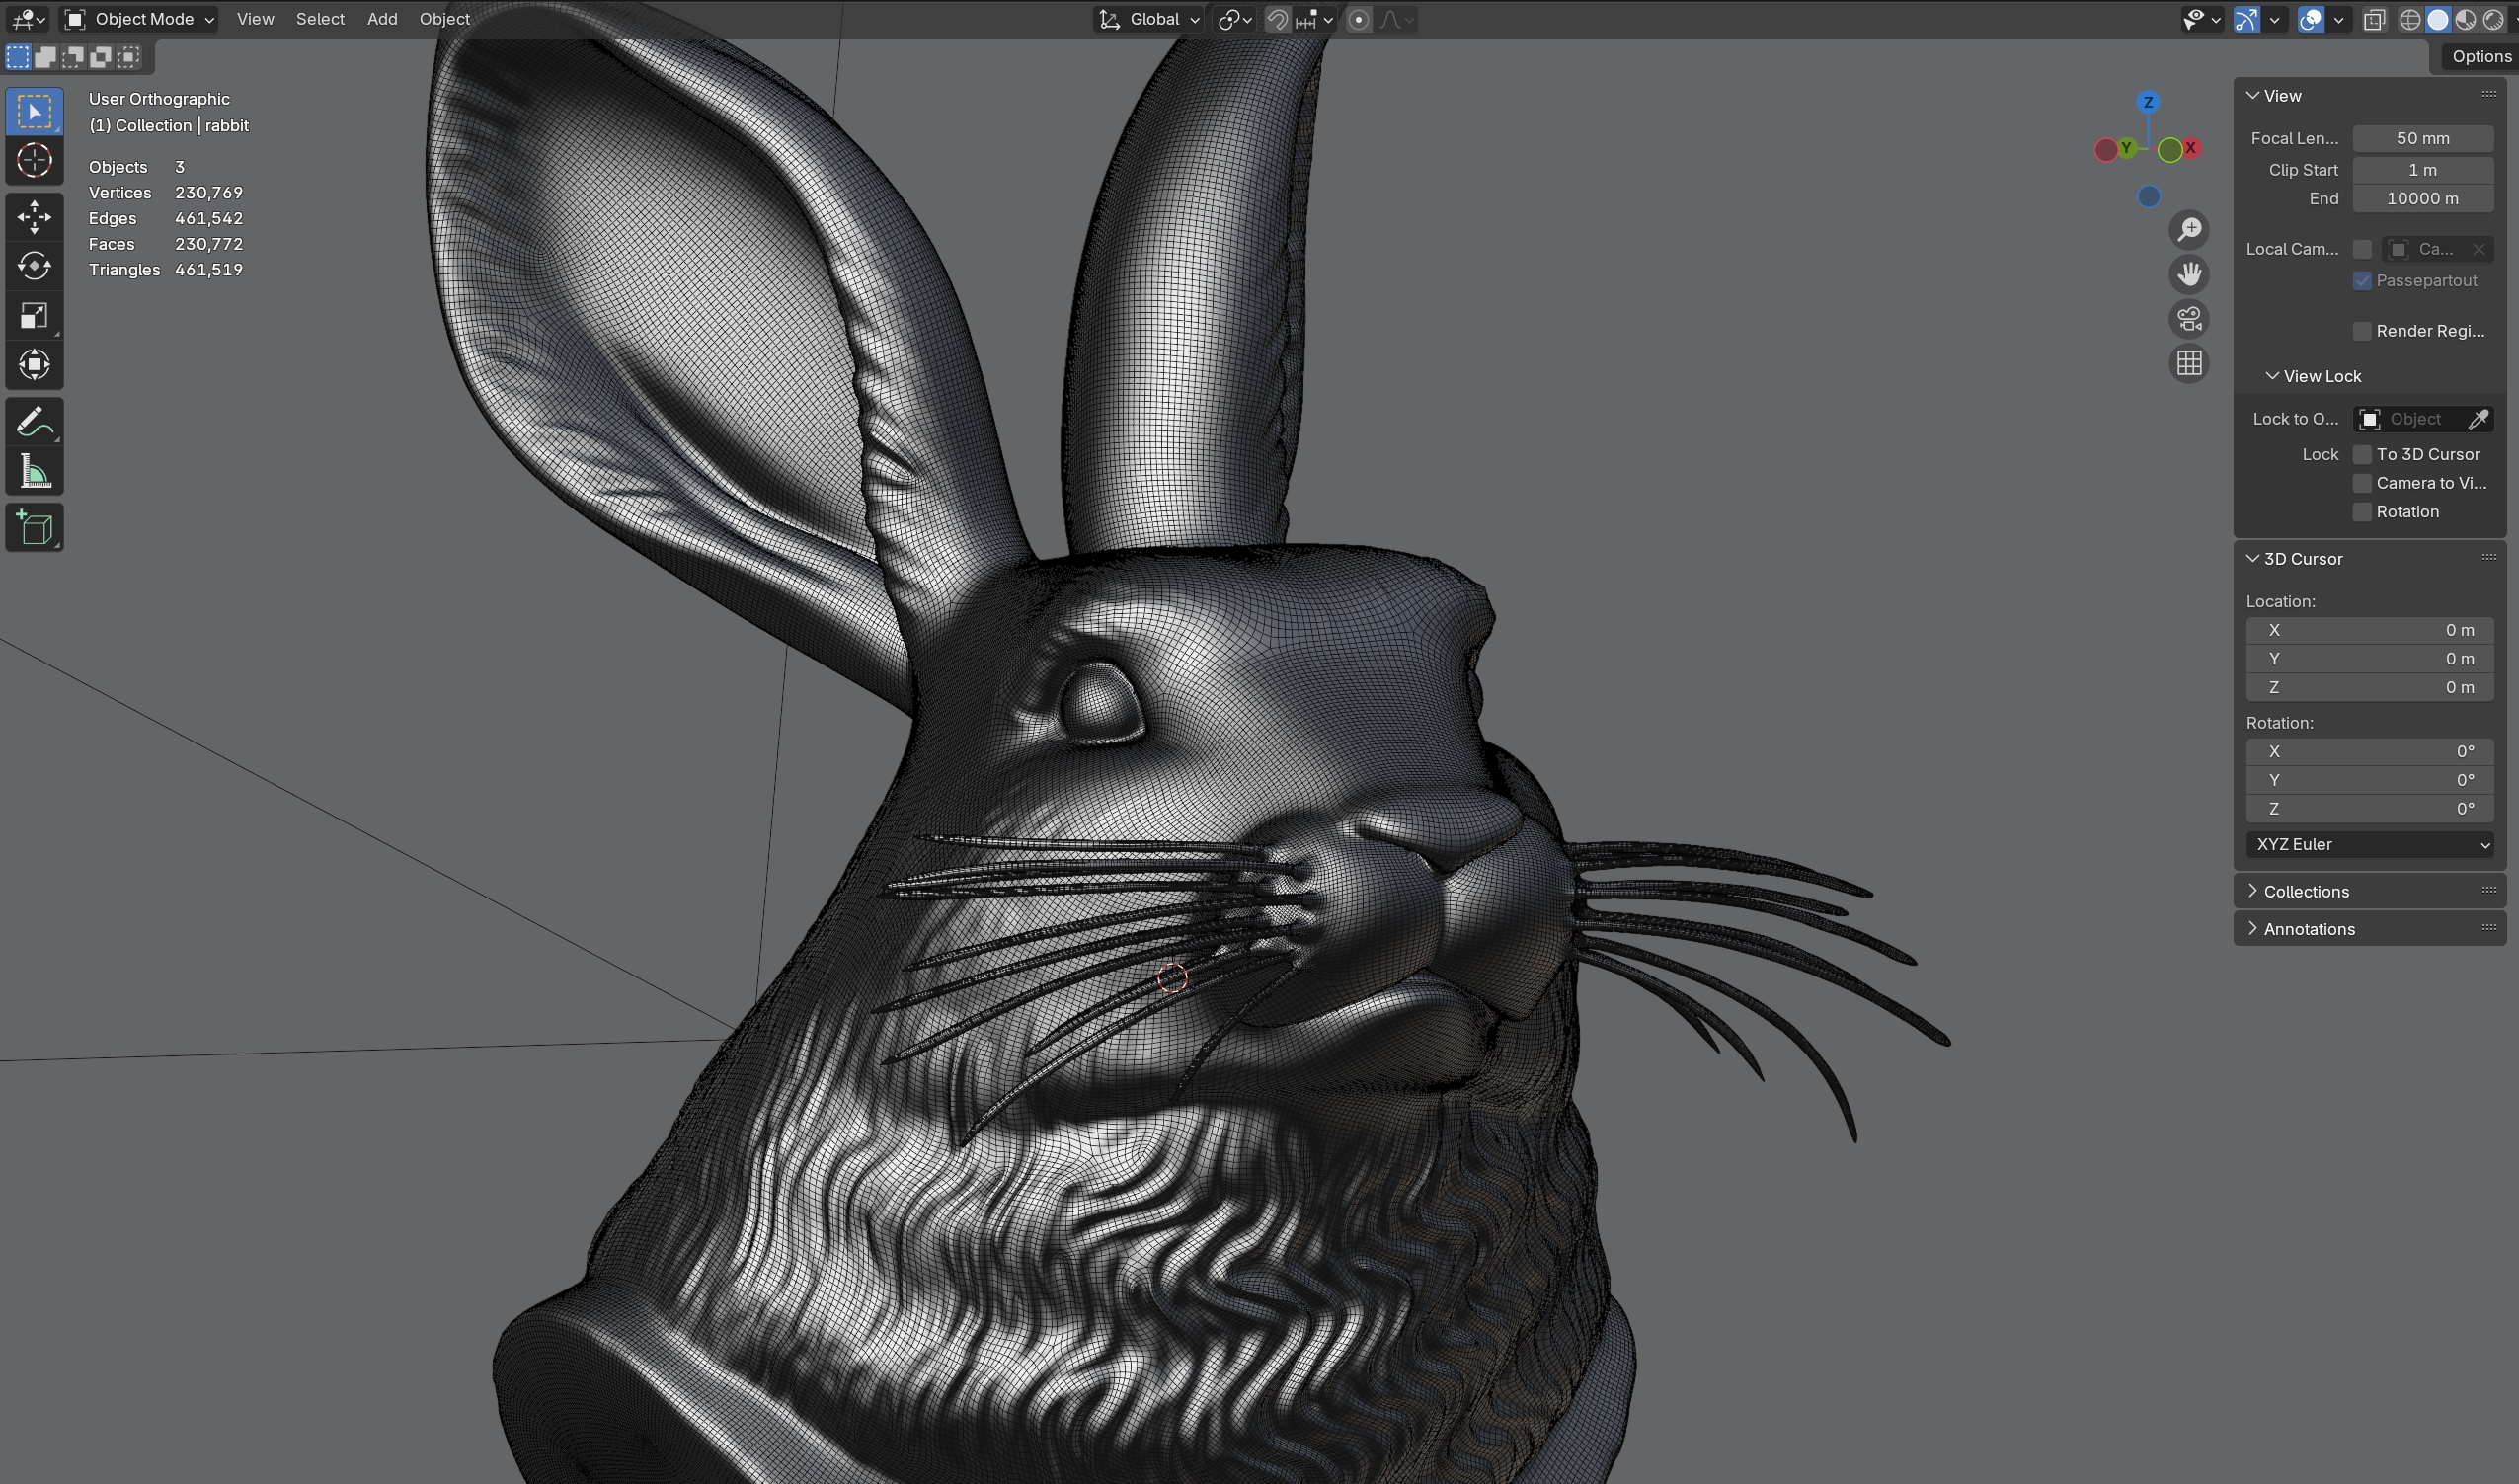The width and height of the screenshot is (2519, 1484).
Task: Select the Scale tool
Action: pyautogui.click(x=34, y=316)
